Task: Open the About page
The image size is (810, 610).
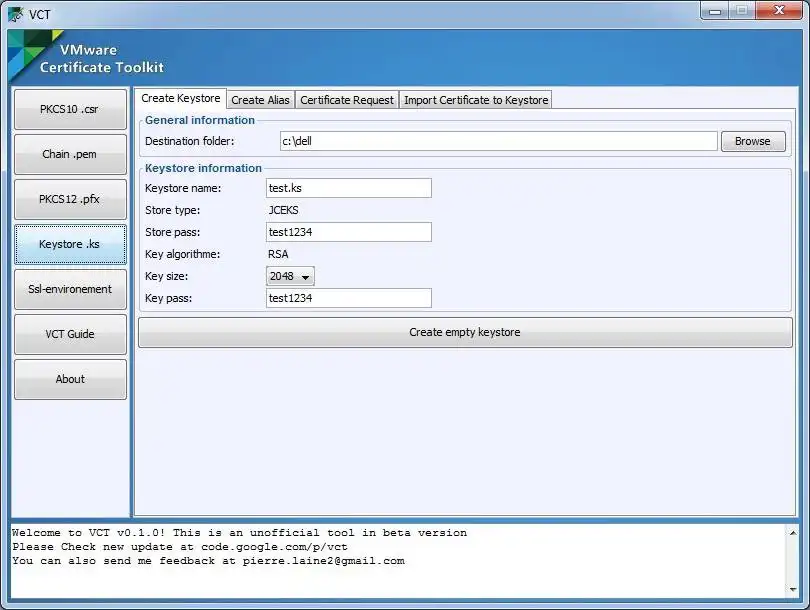Action: click(70, 379)
